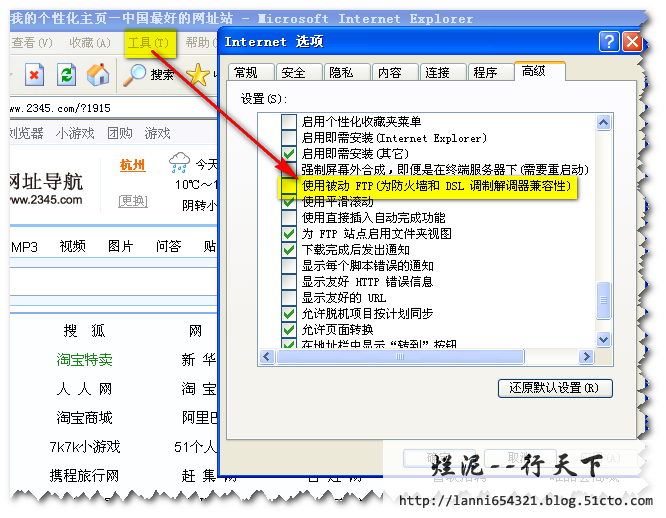Switch to the 安全 tab
The height and width of the screenshot is (518, 666).
293,73
